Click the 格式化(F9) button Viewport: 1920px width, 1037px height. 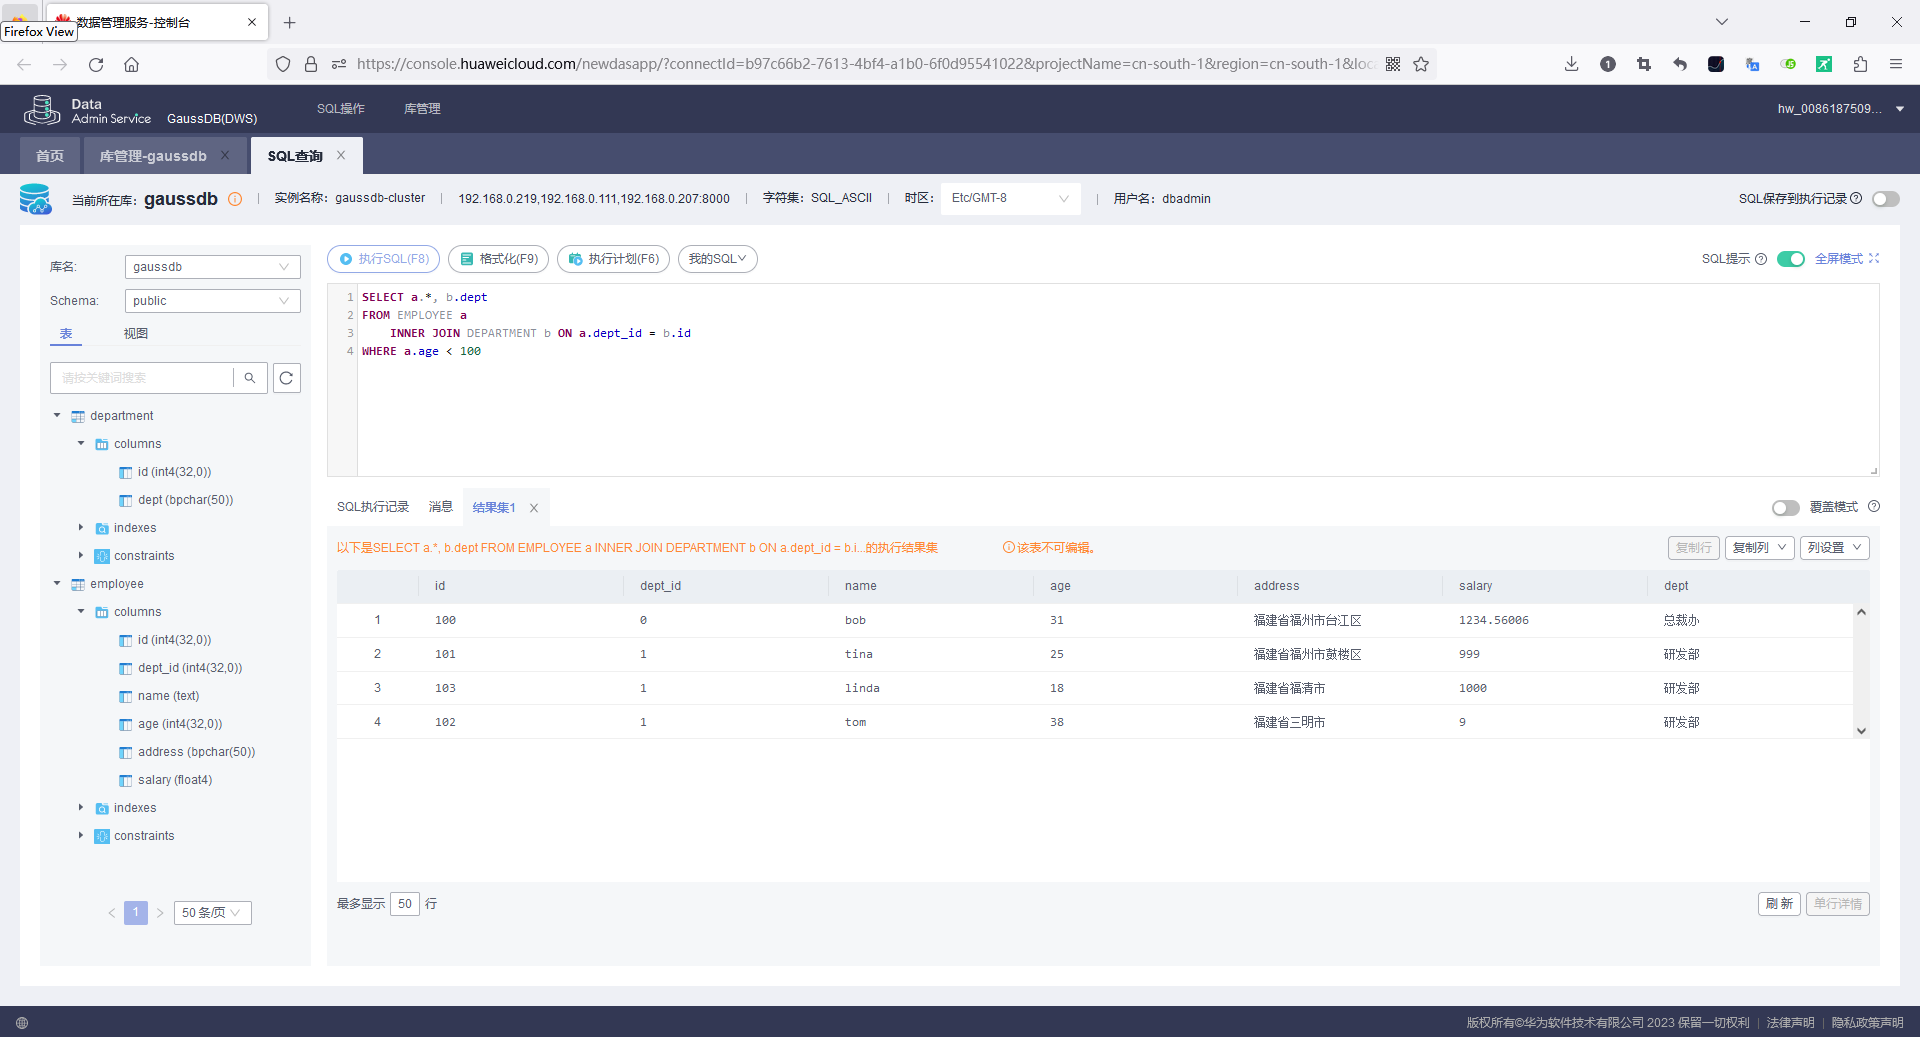498,259
